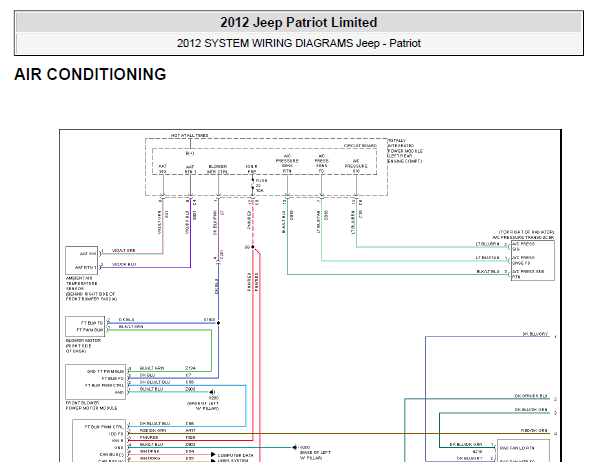
Task: Click the 'BLOWER MTR CTRL' pin label
Action: click(217, 169)
